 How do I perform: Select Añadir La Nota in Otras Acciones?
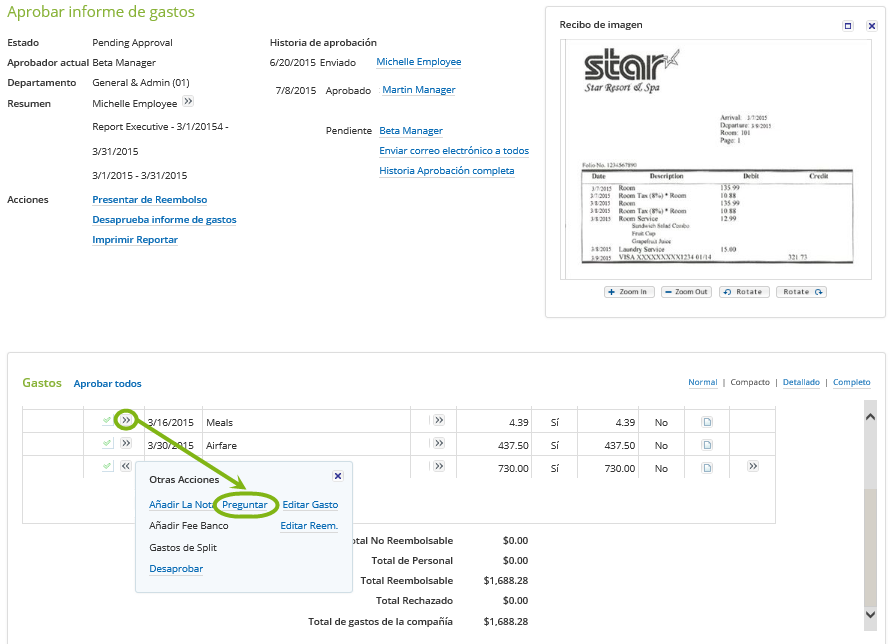(x=181, y=505)
